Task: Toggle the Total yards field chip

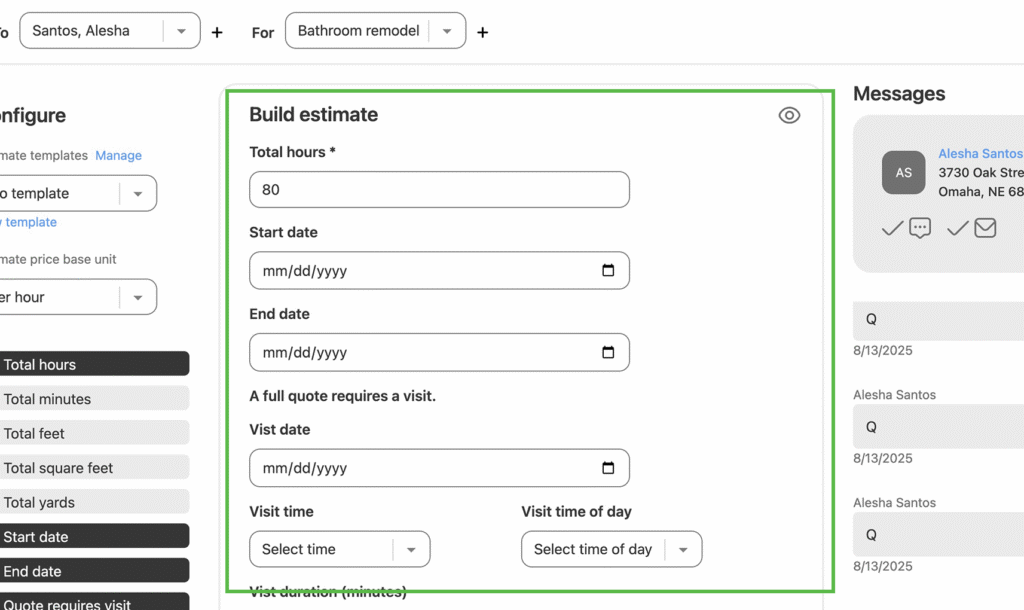Action: [93, 503]
